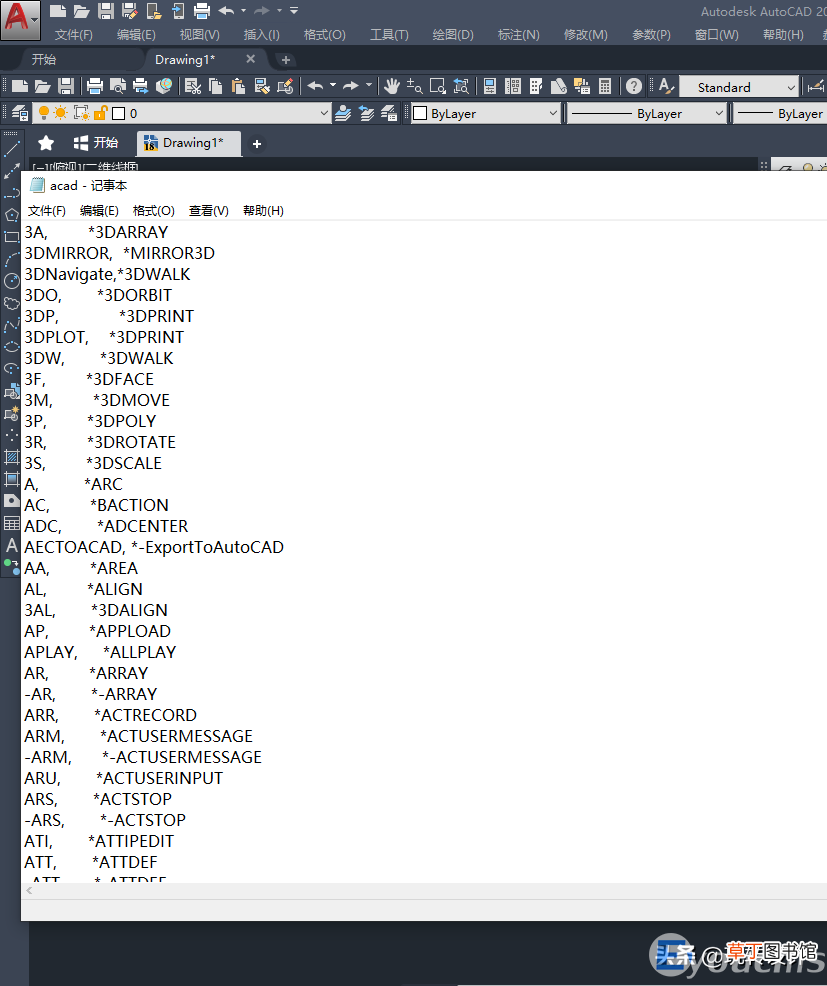Click Cut in the standard toolbar

[x=193, y=86]
